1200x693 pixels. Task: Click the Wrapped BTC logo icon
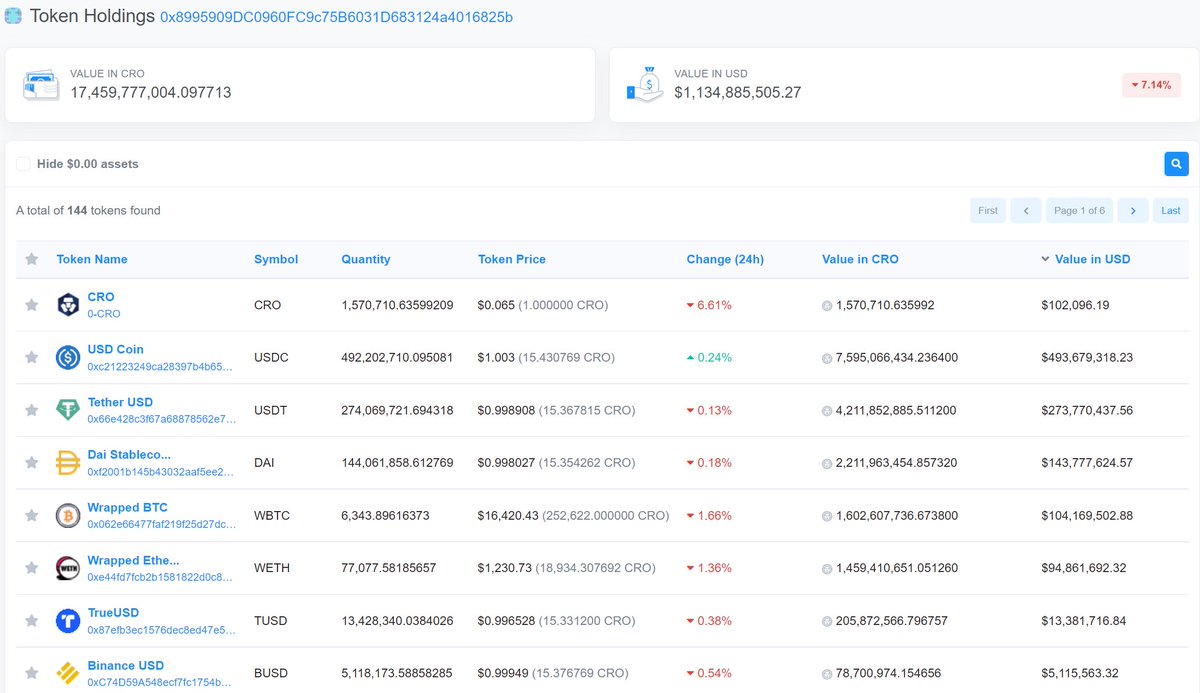pos(67,514)
